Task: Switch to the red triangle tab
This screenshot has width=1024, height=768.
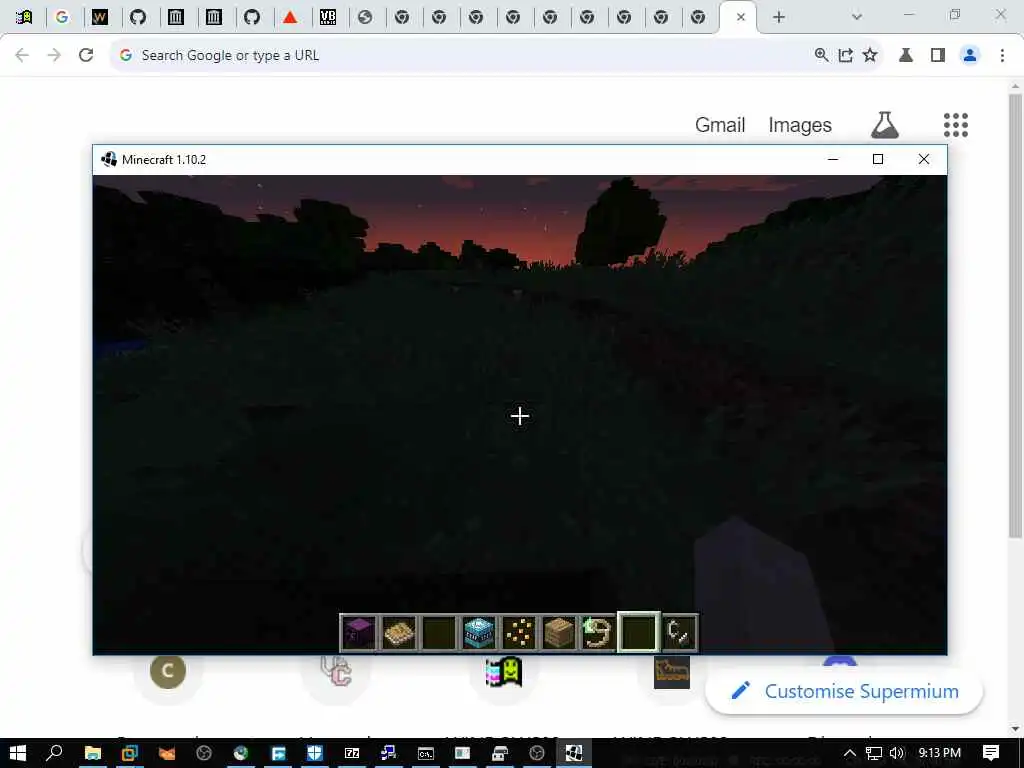Action: (x=290, y=17)
